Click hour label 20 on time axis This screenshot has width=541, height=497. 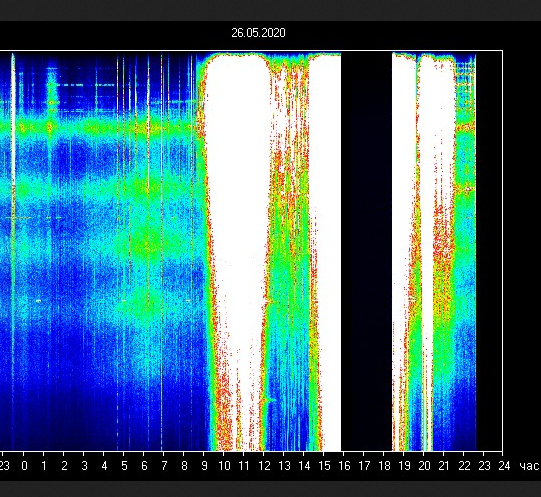(424, 466)
